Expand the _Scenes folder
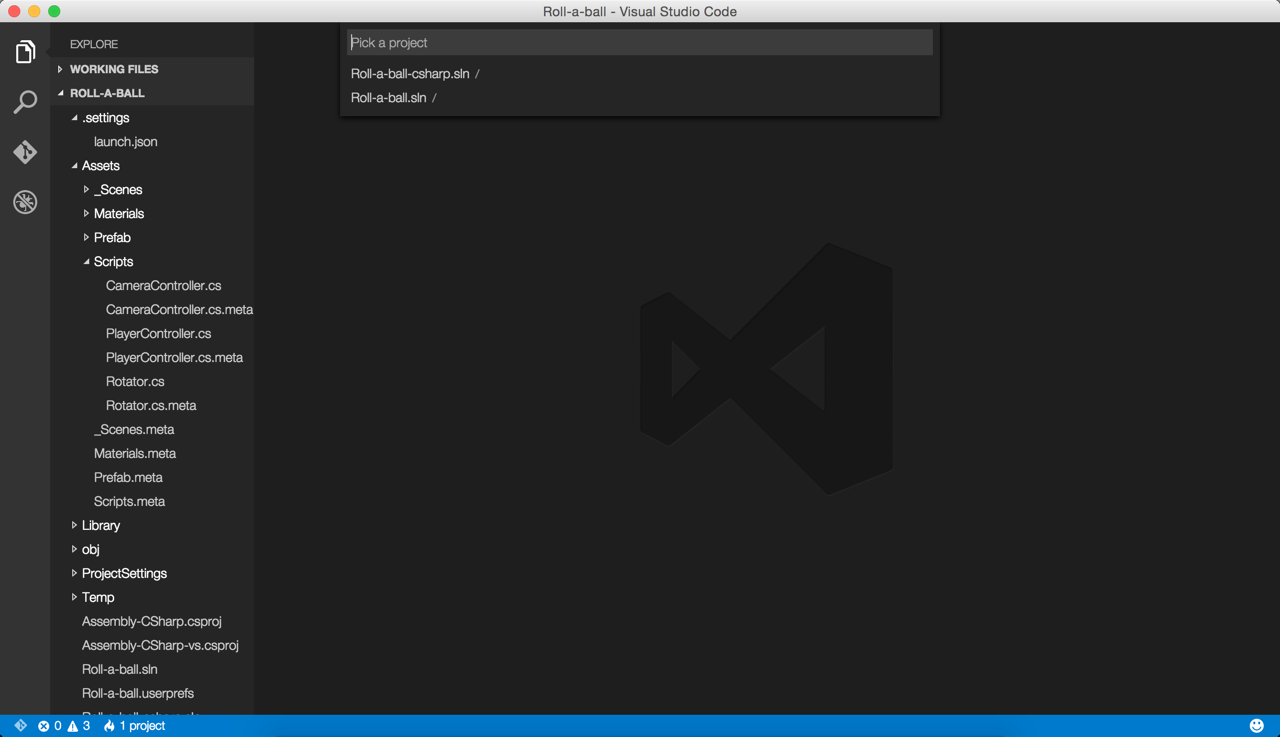 pyautogui.click(x=152, y=190)
